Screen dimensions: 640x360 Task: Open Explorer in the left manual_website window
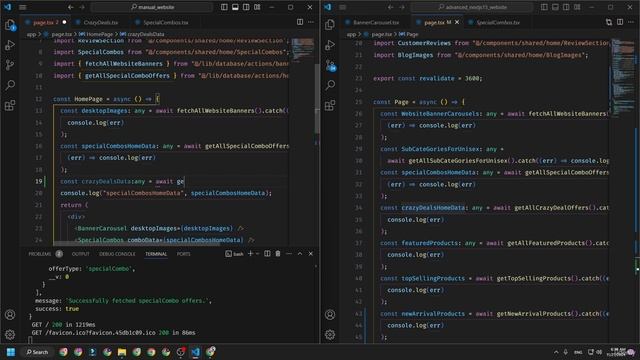click(x=10, y=25)
